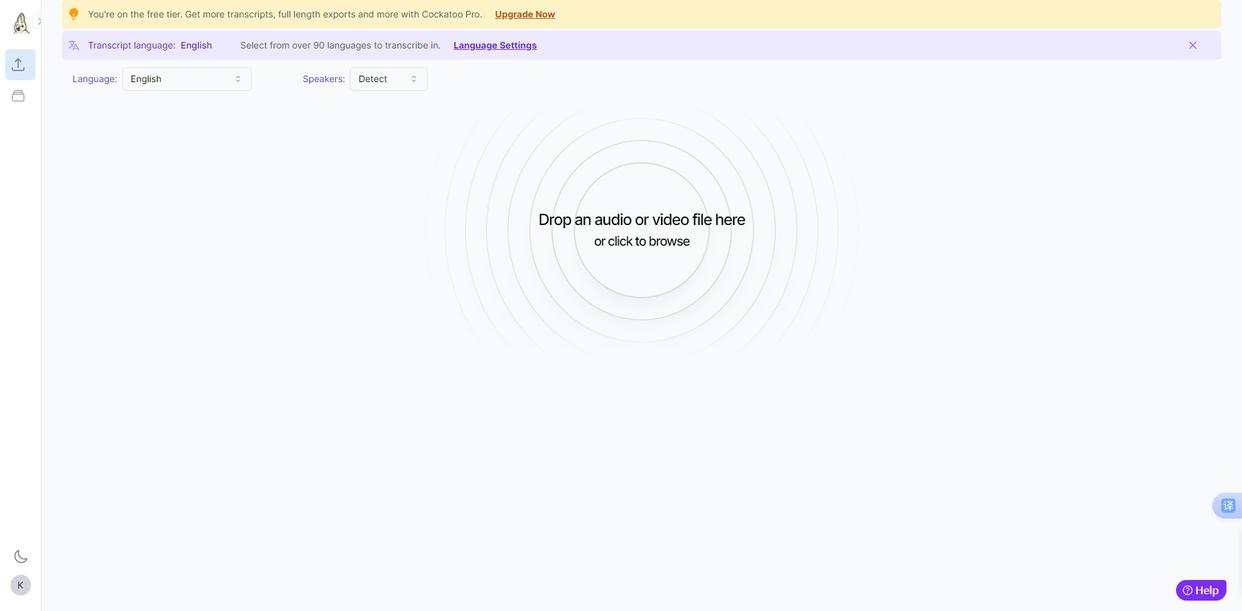Viewport: 1242px width, 611px height.
Task: Toggle dark mode with the moon icon
Action: [x=20, y=557]
